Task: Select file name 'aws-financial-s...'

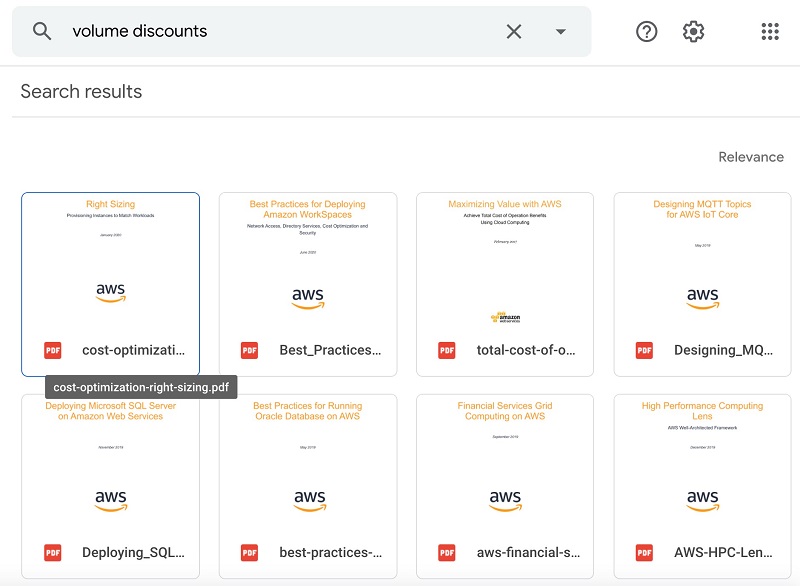Action: 529,553
